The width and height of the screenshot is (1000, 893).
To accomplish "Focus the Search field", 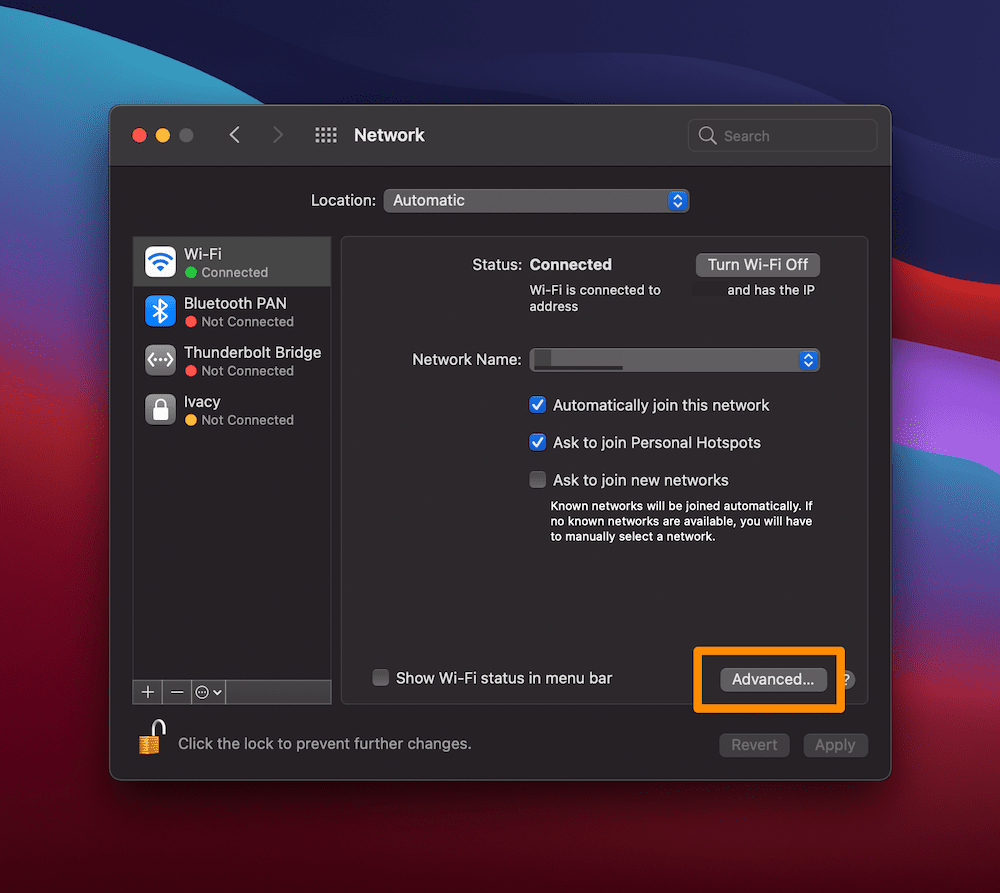I will pos(782,135).
